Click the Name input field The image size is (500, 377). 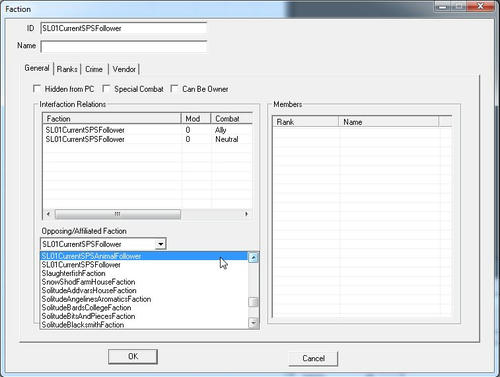[124, 46]
